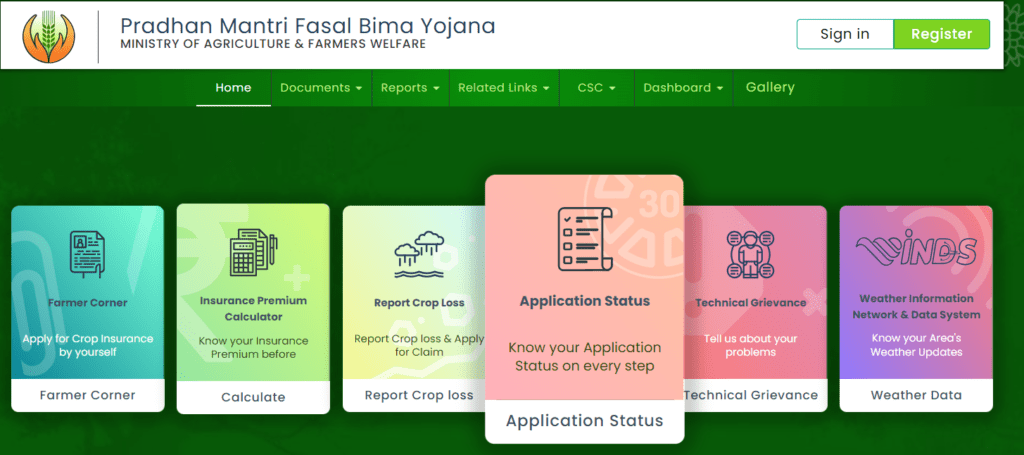The height and width of the screenshot is (455, 1024).
Task: Expand the Related Links dropdown menu
Action: tap(504, 87)
